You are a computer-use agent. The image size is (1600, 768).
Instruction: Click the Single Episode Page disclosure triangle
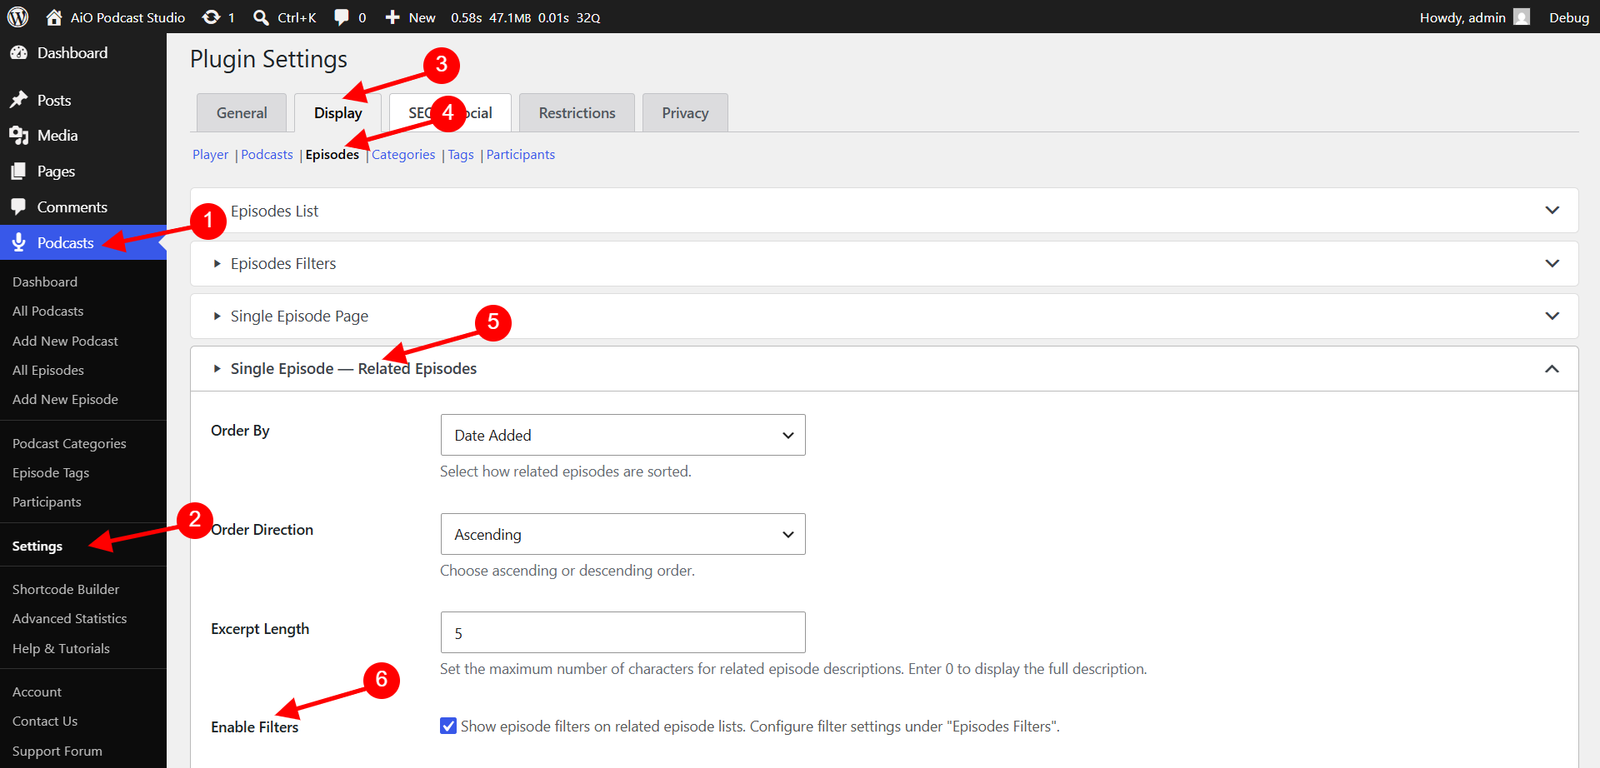(217, 316)
